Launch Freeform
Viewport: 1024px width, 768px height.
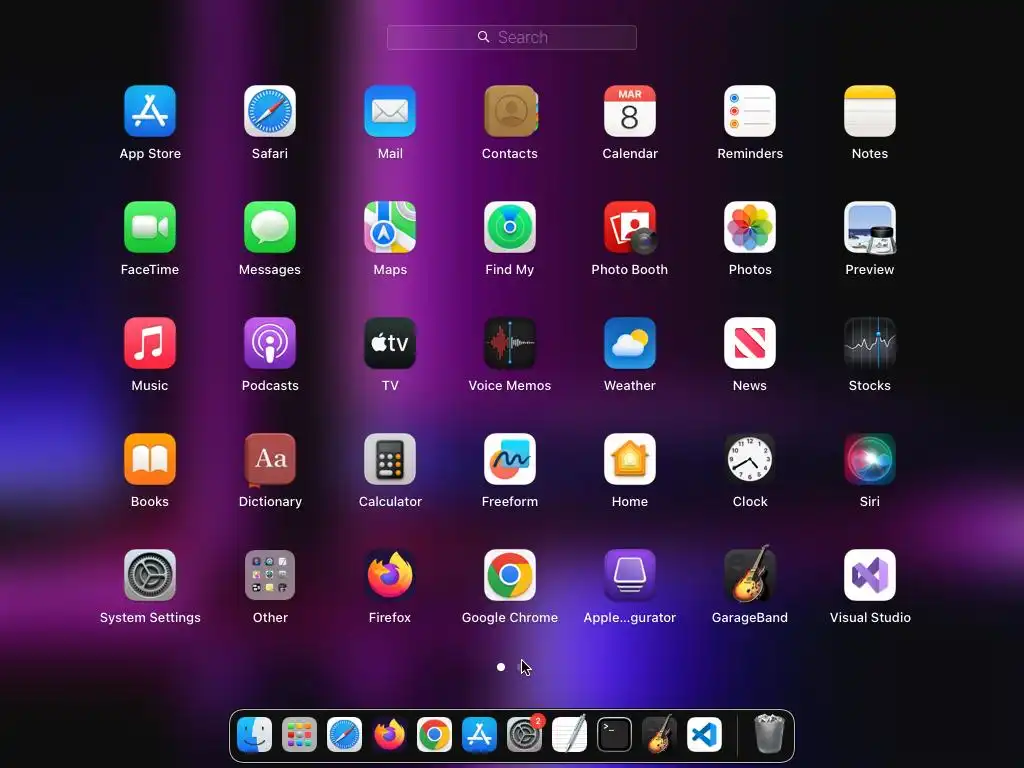point(510,459)
